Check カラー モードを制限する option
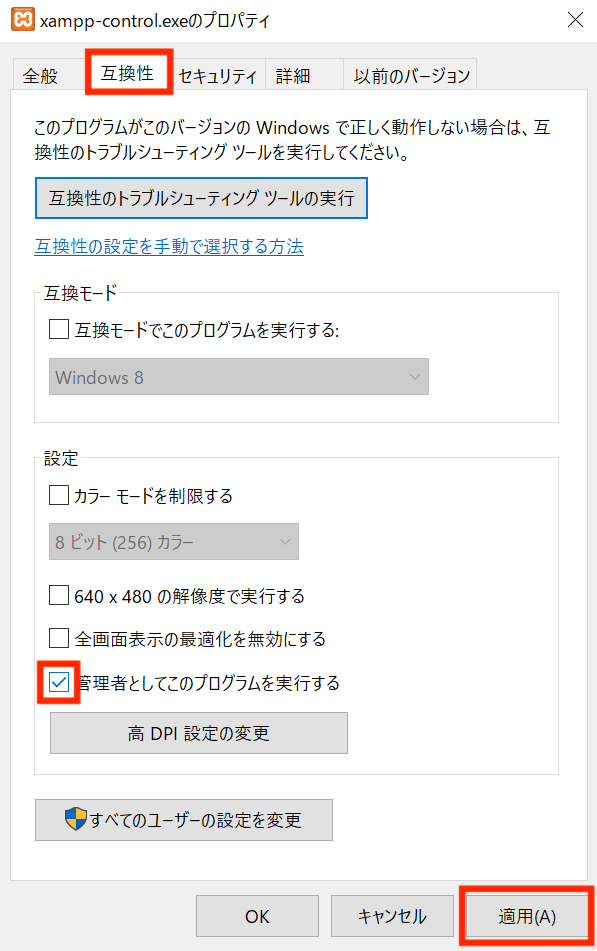597x951 pixels. click(59, 495)
